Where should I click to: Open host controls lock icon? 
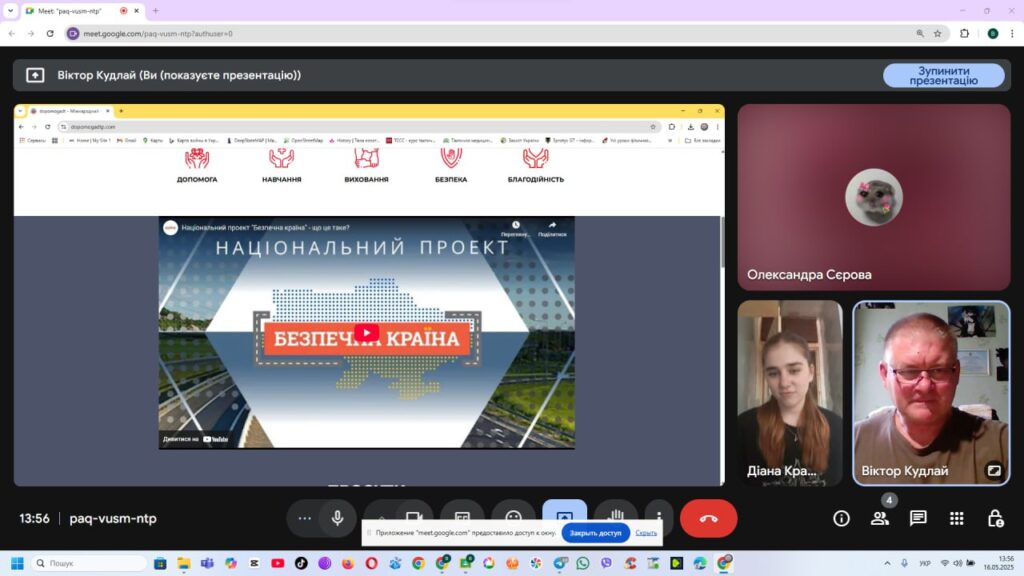pyautogui.click(x=995, y=519)
